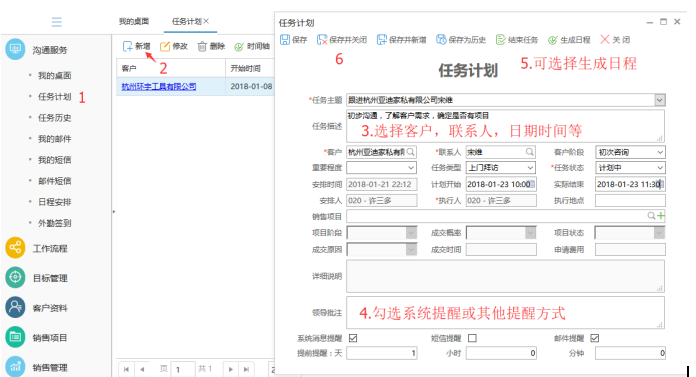Select 任务历史 in the sidebar menu
This screenshot has width=696, height=377.
click(x=55, y=118)
